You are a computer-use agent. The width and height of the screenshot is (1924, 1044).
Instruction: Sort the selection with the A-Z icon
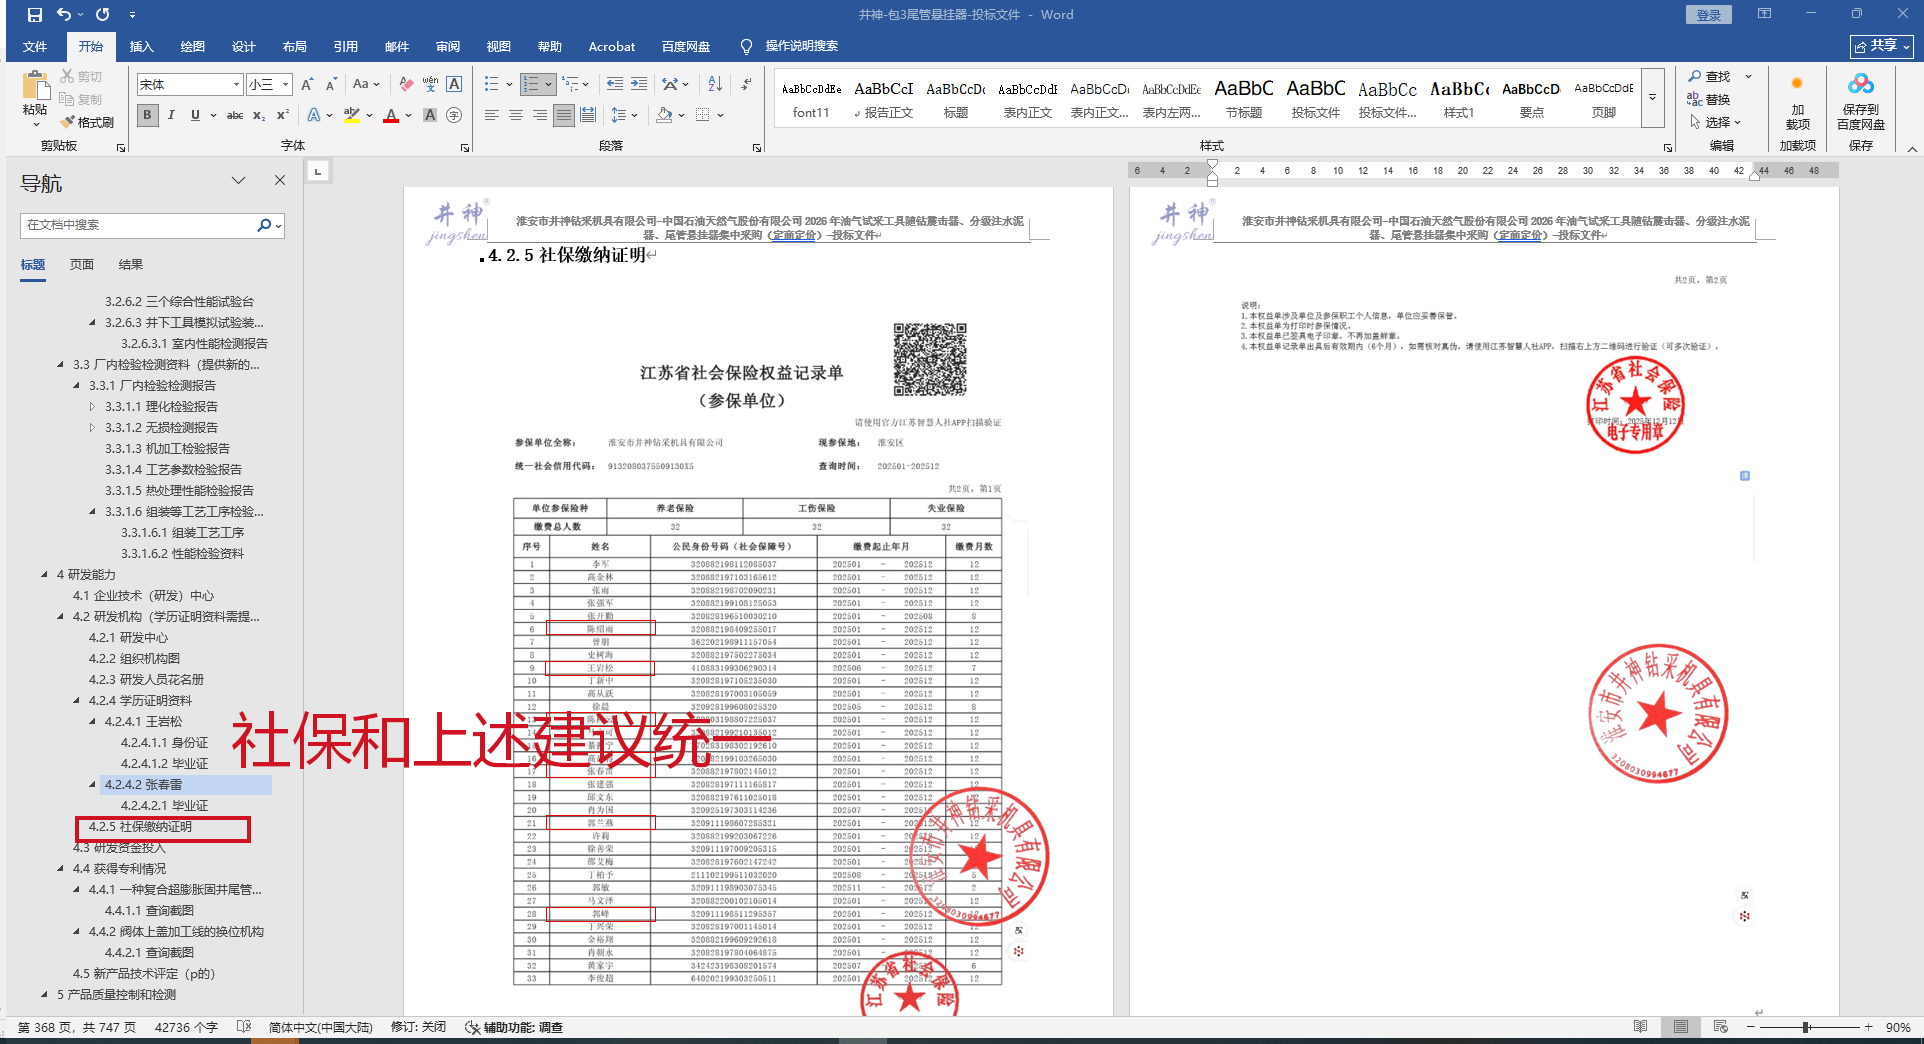715,84
